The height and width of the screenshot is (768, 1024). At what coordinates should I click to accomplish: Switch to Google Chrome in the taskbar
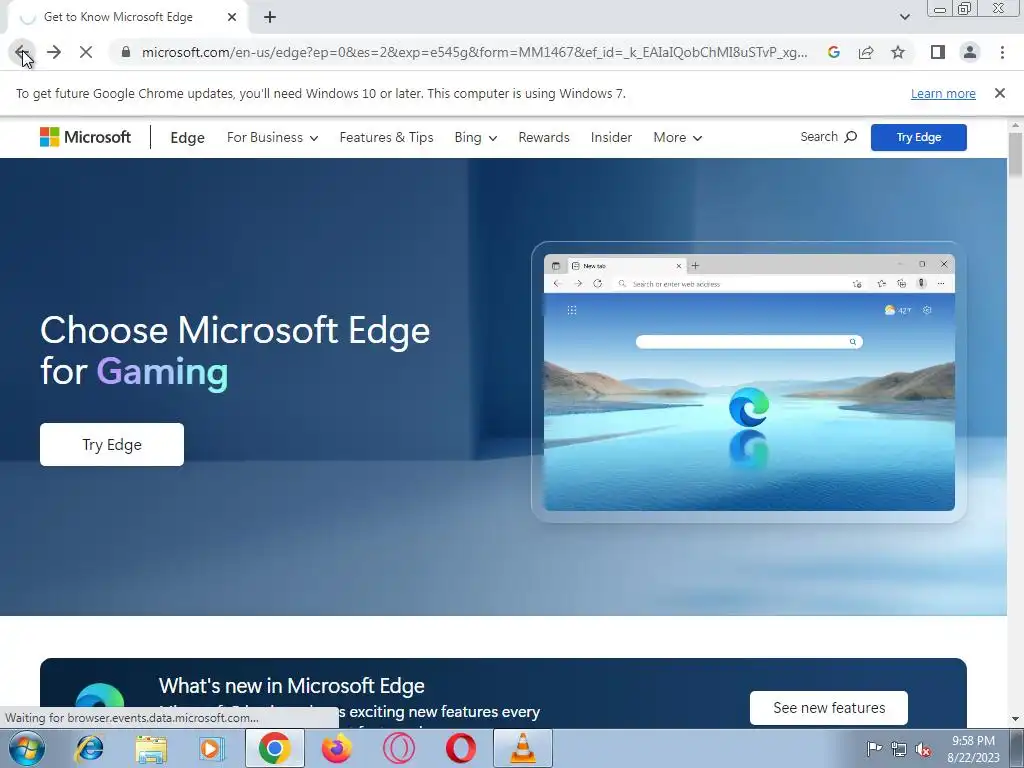point(274,748)
